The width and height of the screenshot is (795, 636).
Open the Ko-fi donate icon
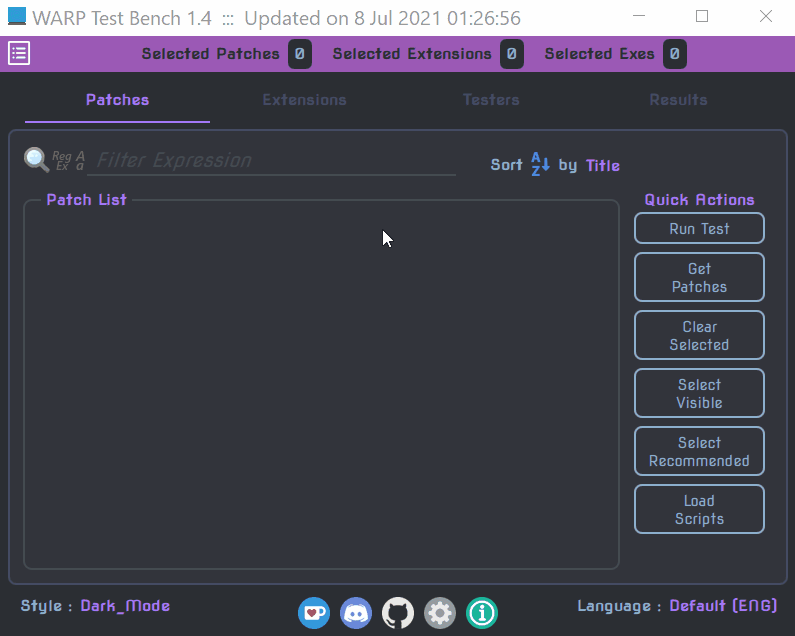pos(314,613)
